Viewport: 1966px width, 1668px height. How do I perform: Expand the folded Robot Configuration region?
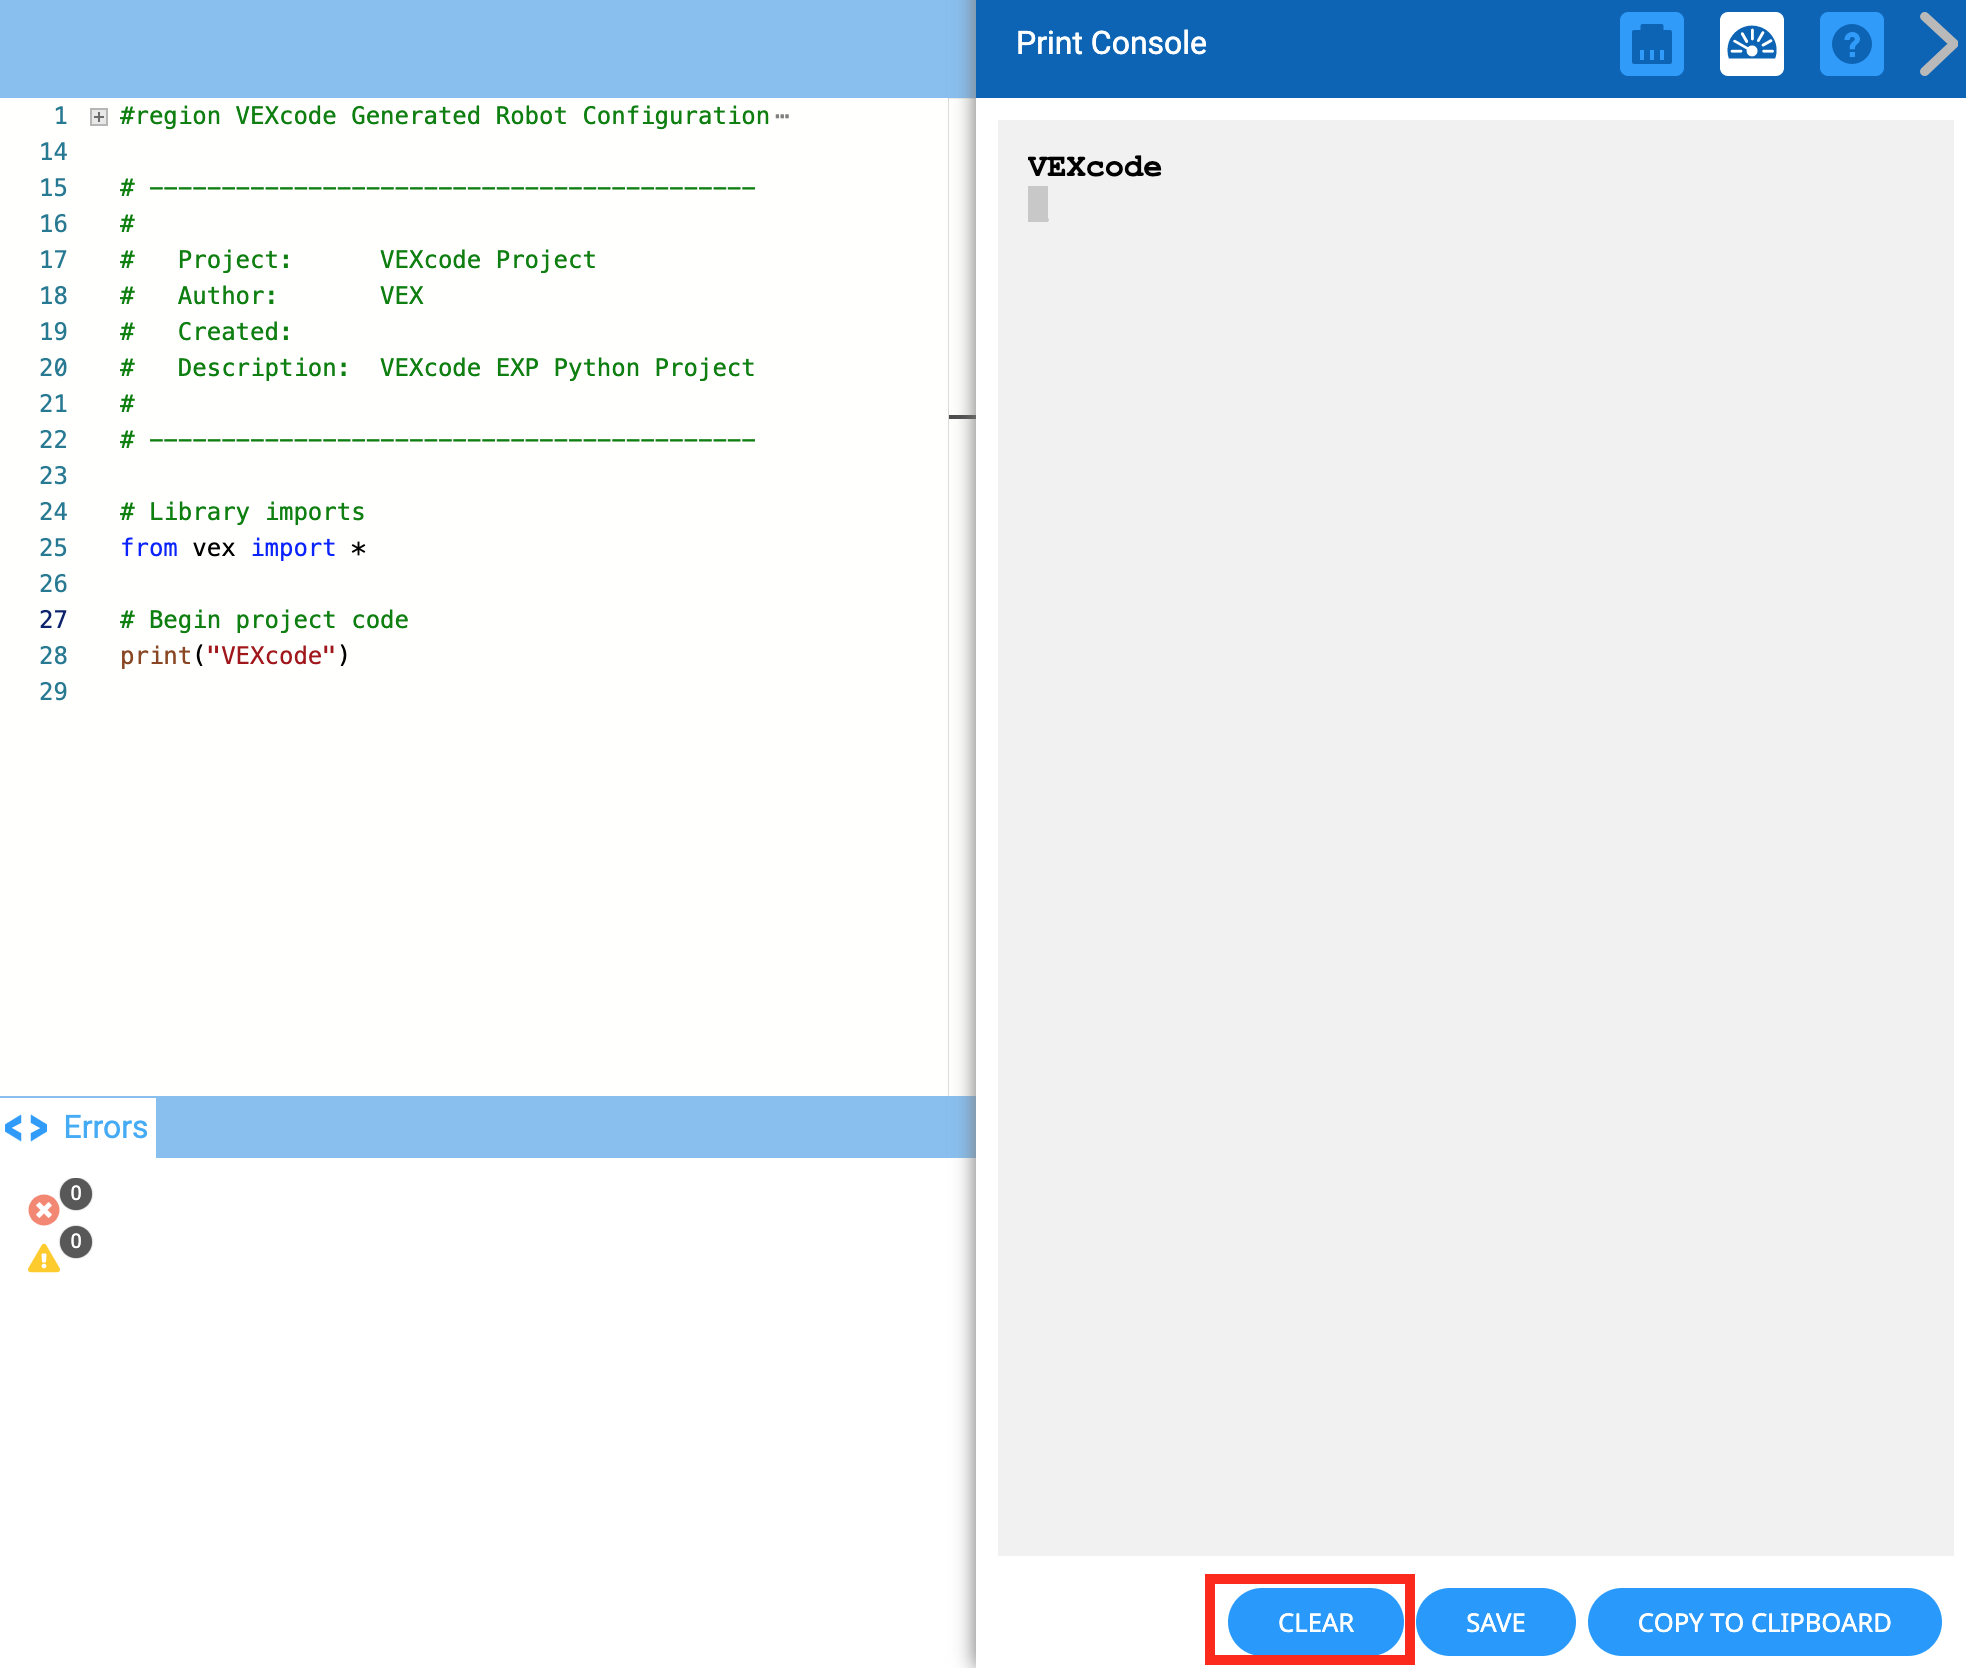pos(99,117)
